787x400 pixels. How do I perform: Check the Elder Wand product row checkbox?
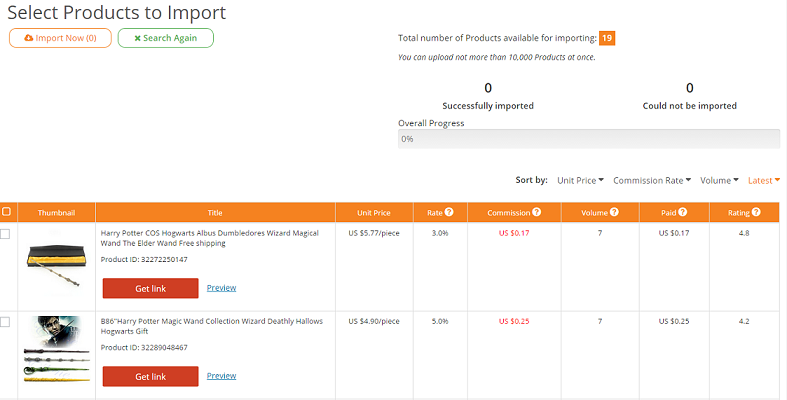tap(6, 234)
